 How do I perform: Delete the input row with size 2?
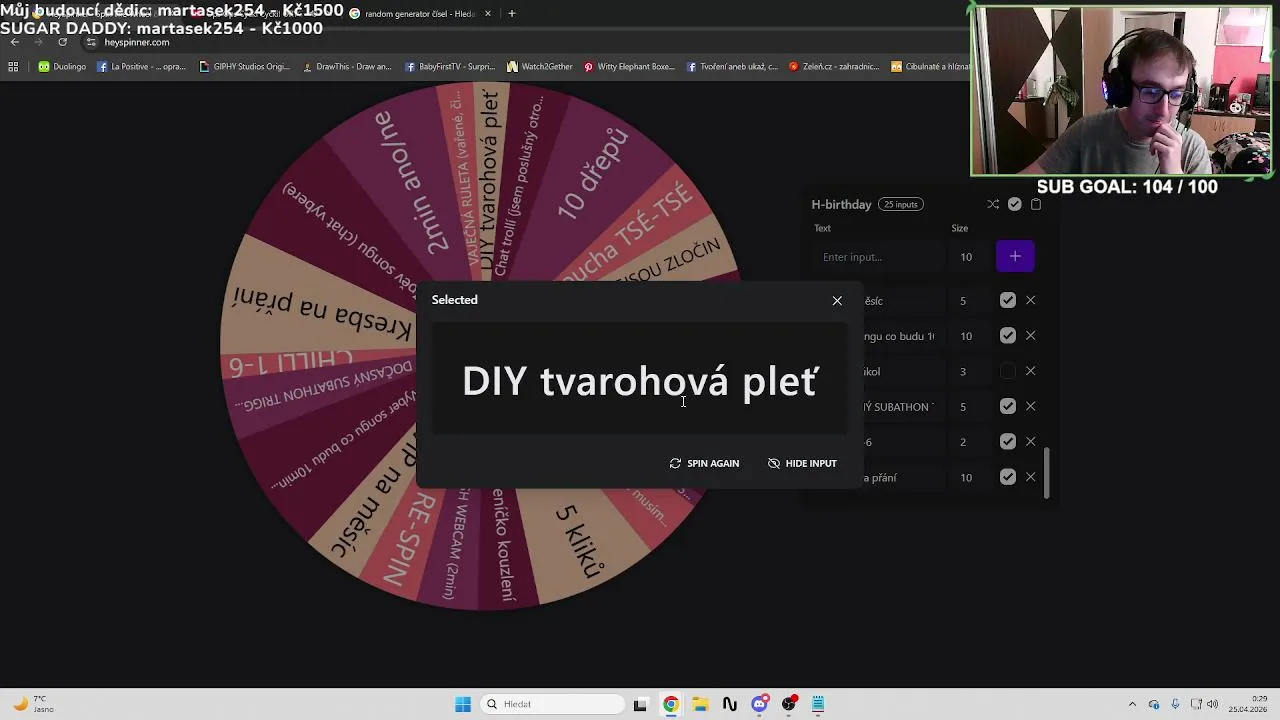pos(1030,442)
